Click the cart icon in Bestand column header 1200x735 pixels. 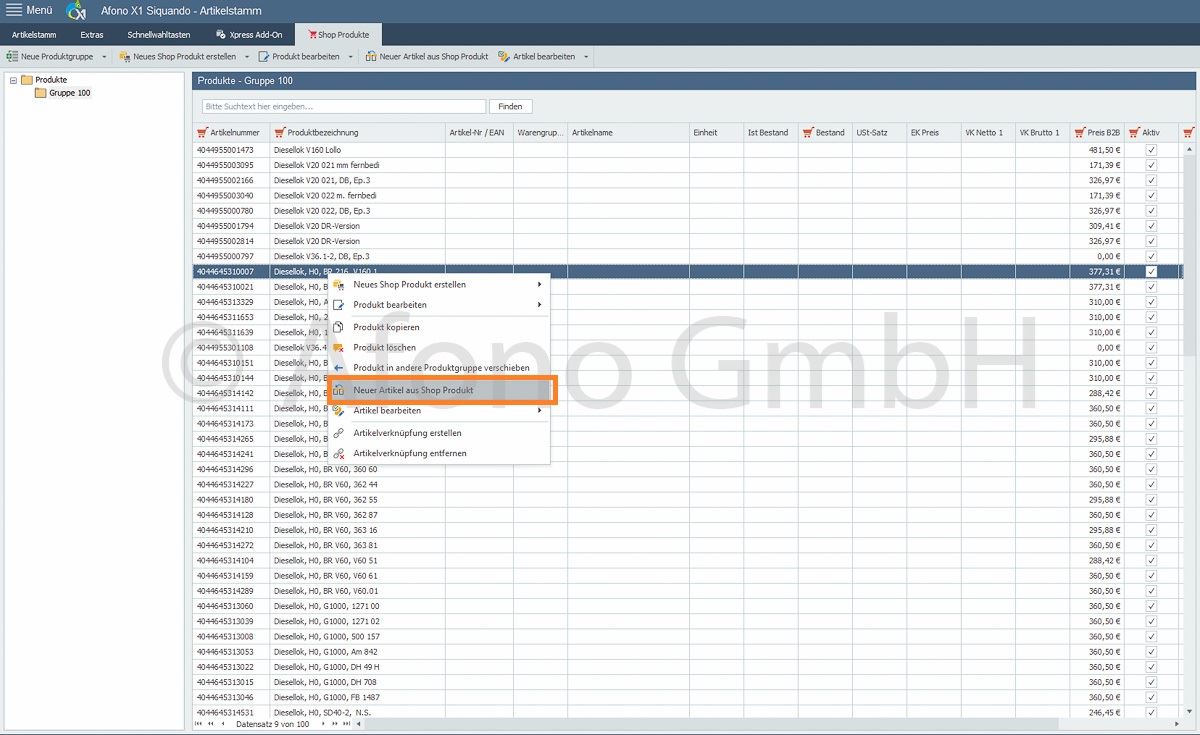click(x=808, y=132)
